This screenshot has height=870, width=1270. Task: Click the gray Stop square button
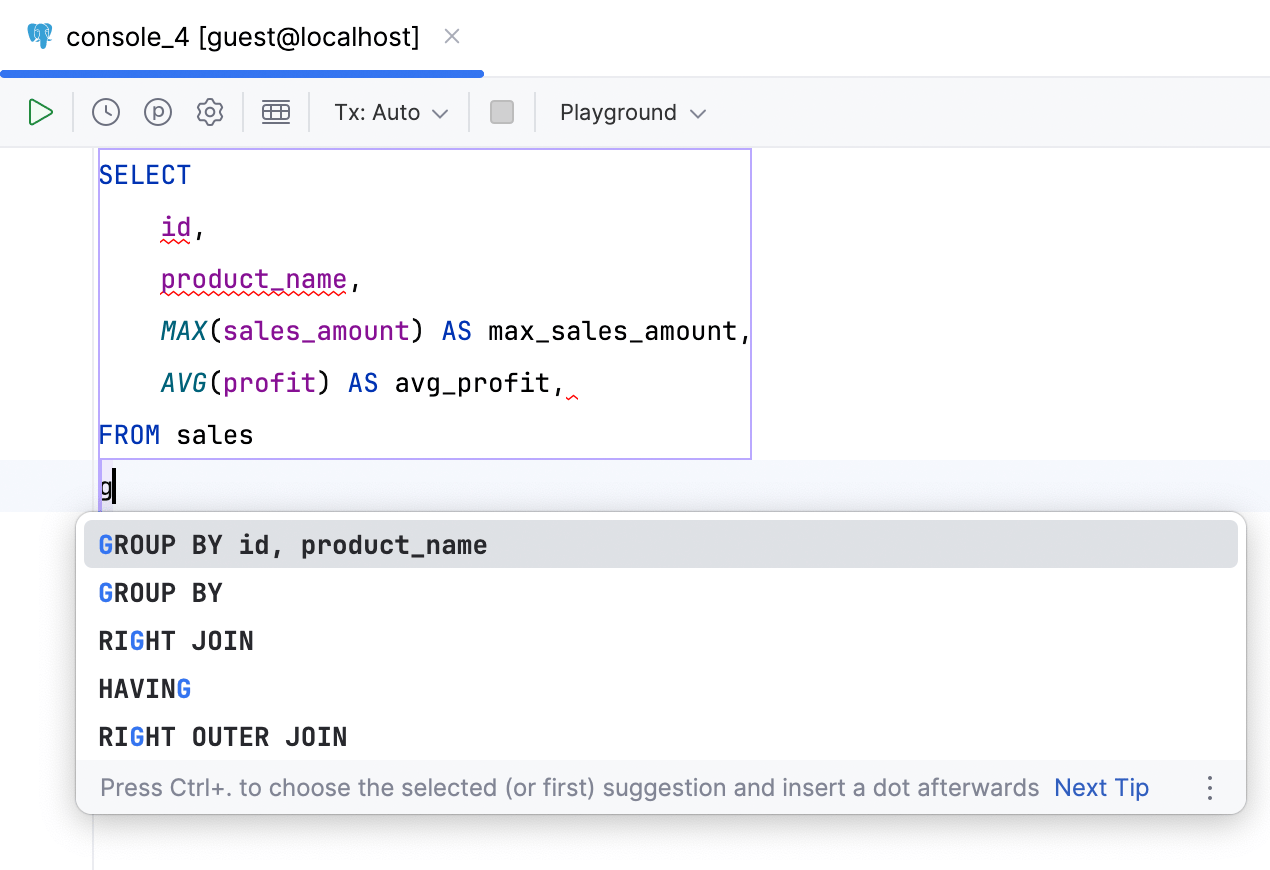pyautogui.click(x=502, y=112)
